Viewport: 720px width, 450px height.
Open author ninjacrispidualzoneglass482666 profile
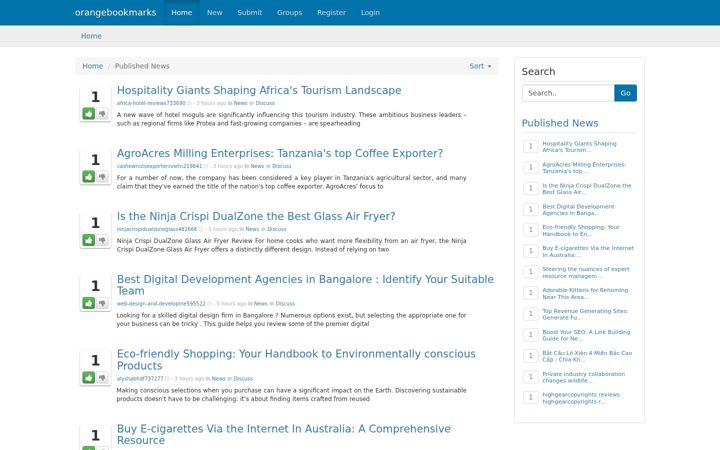point(157,229)
